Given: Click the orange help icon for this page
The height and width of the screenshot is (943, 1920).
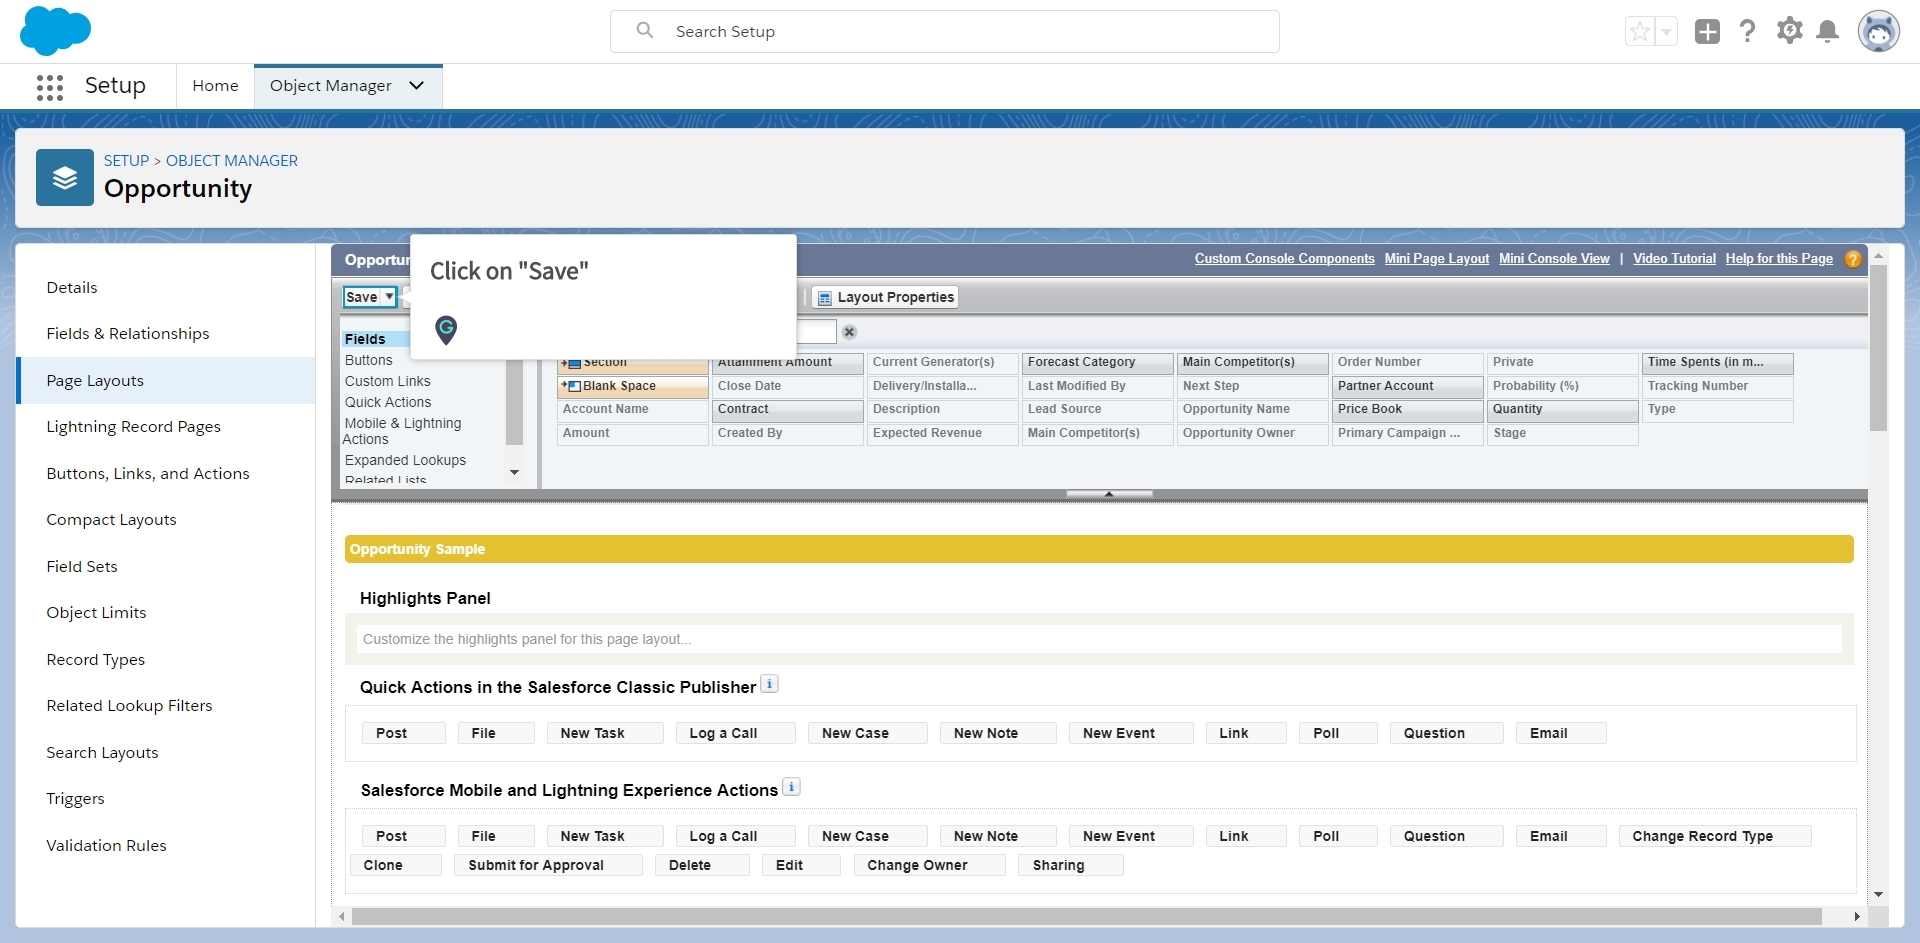Looking at the screenshot, I should click(1853, 259).
